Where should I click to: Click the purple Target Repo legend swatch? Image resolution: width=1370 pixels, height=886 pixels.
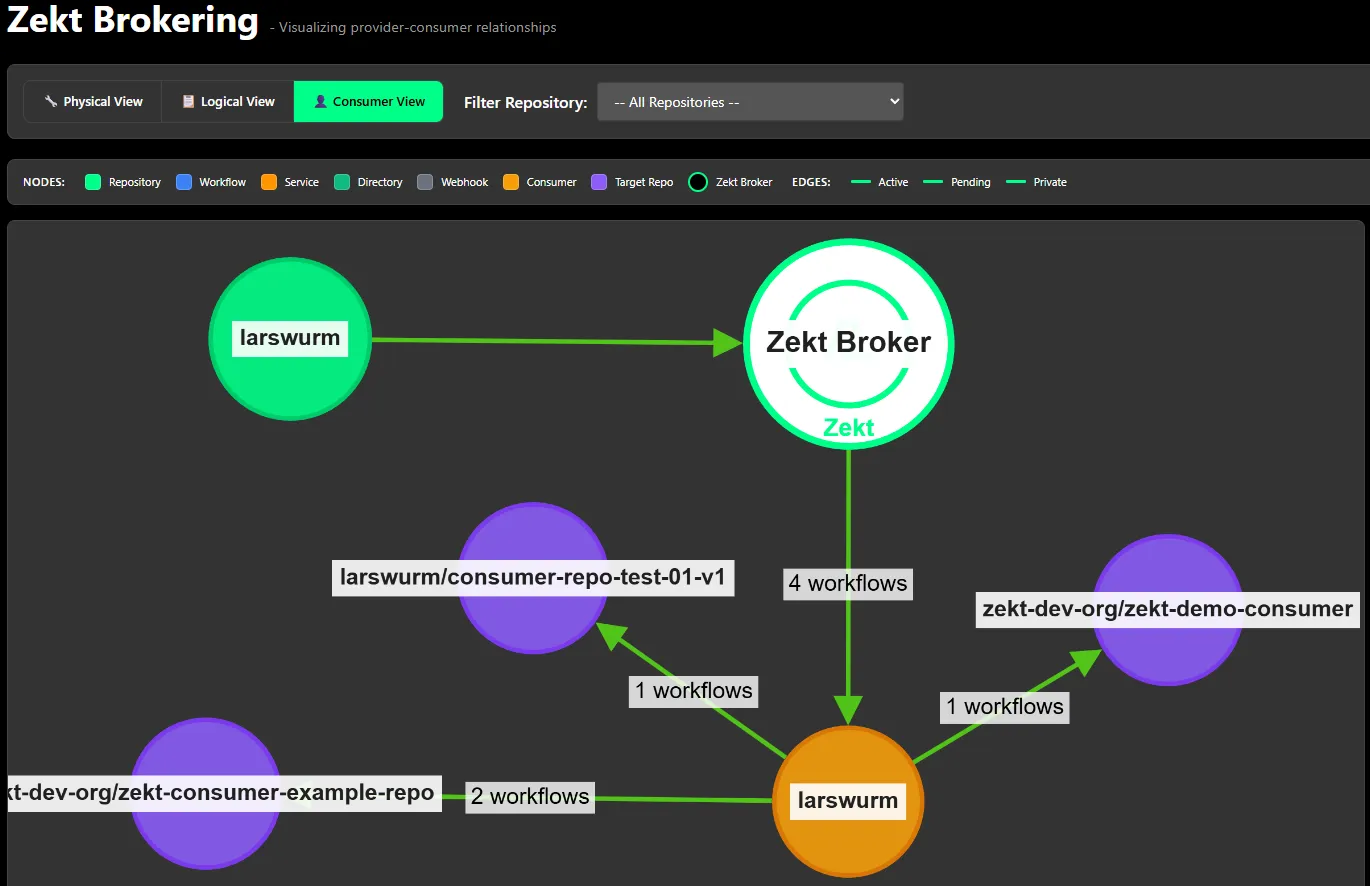point(600,182)
